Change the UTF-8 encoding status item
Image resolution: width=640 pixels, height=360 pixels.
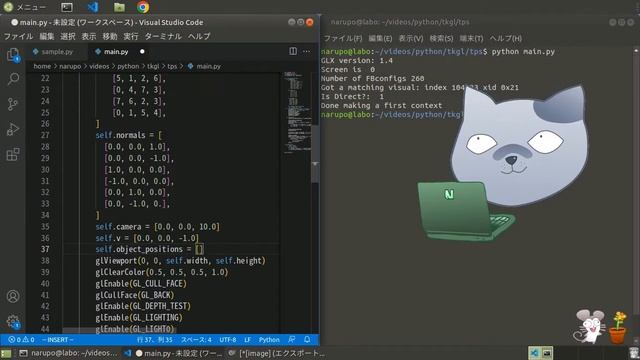pyautogui.click(x=228, y=340)
